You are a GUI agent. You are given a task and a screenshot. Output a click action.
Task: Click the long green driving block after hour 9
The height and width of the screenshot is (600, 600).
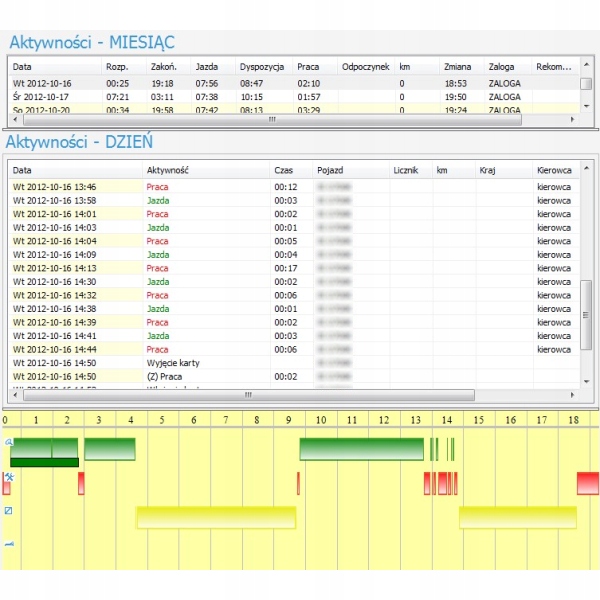coord(361,449)
